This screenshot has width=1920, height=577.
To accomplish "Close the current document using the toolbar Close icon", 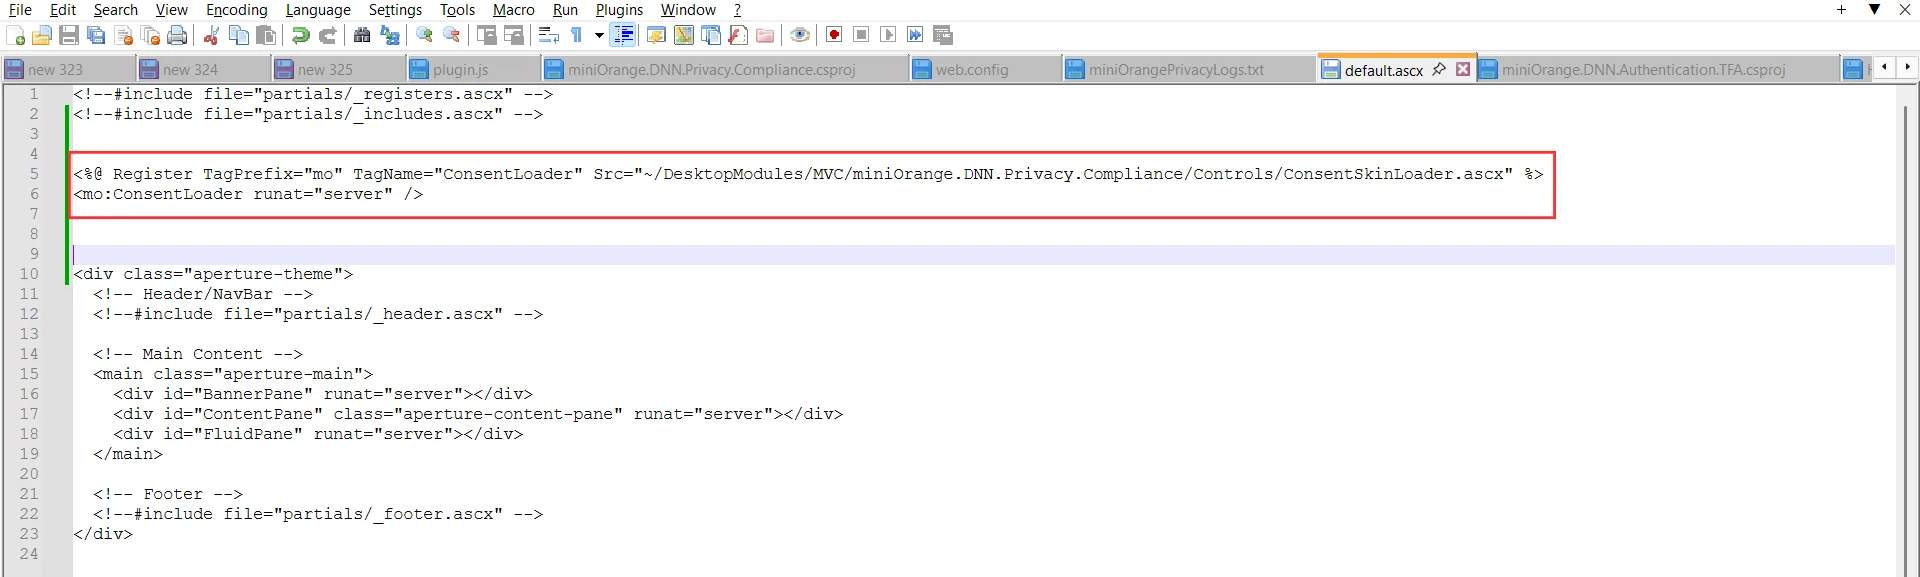I will pyautogui.click(x=124, y=35).
